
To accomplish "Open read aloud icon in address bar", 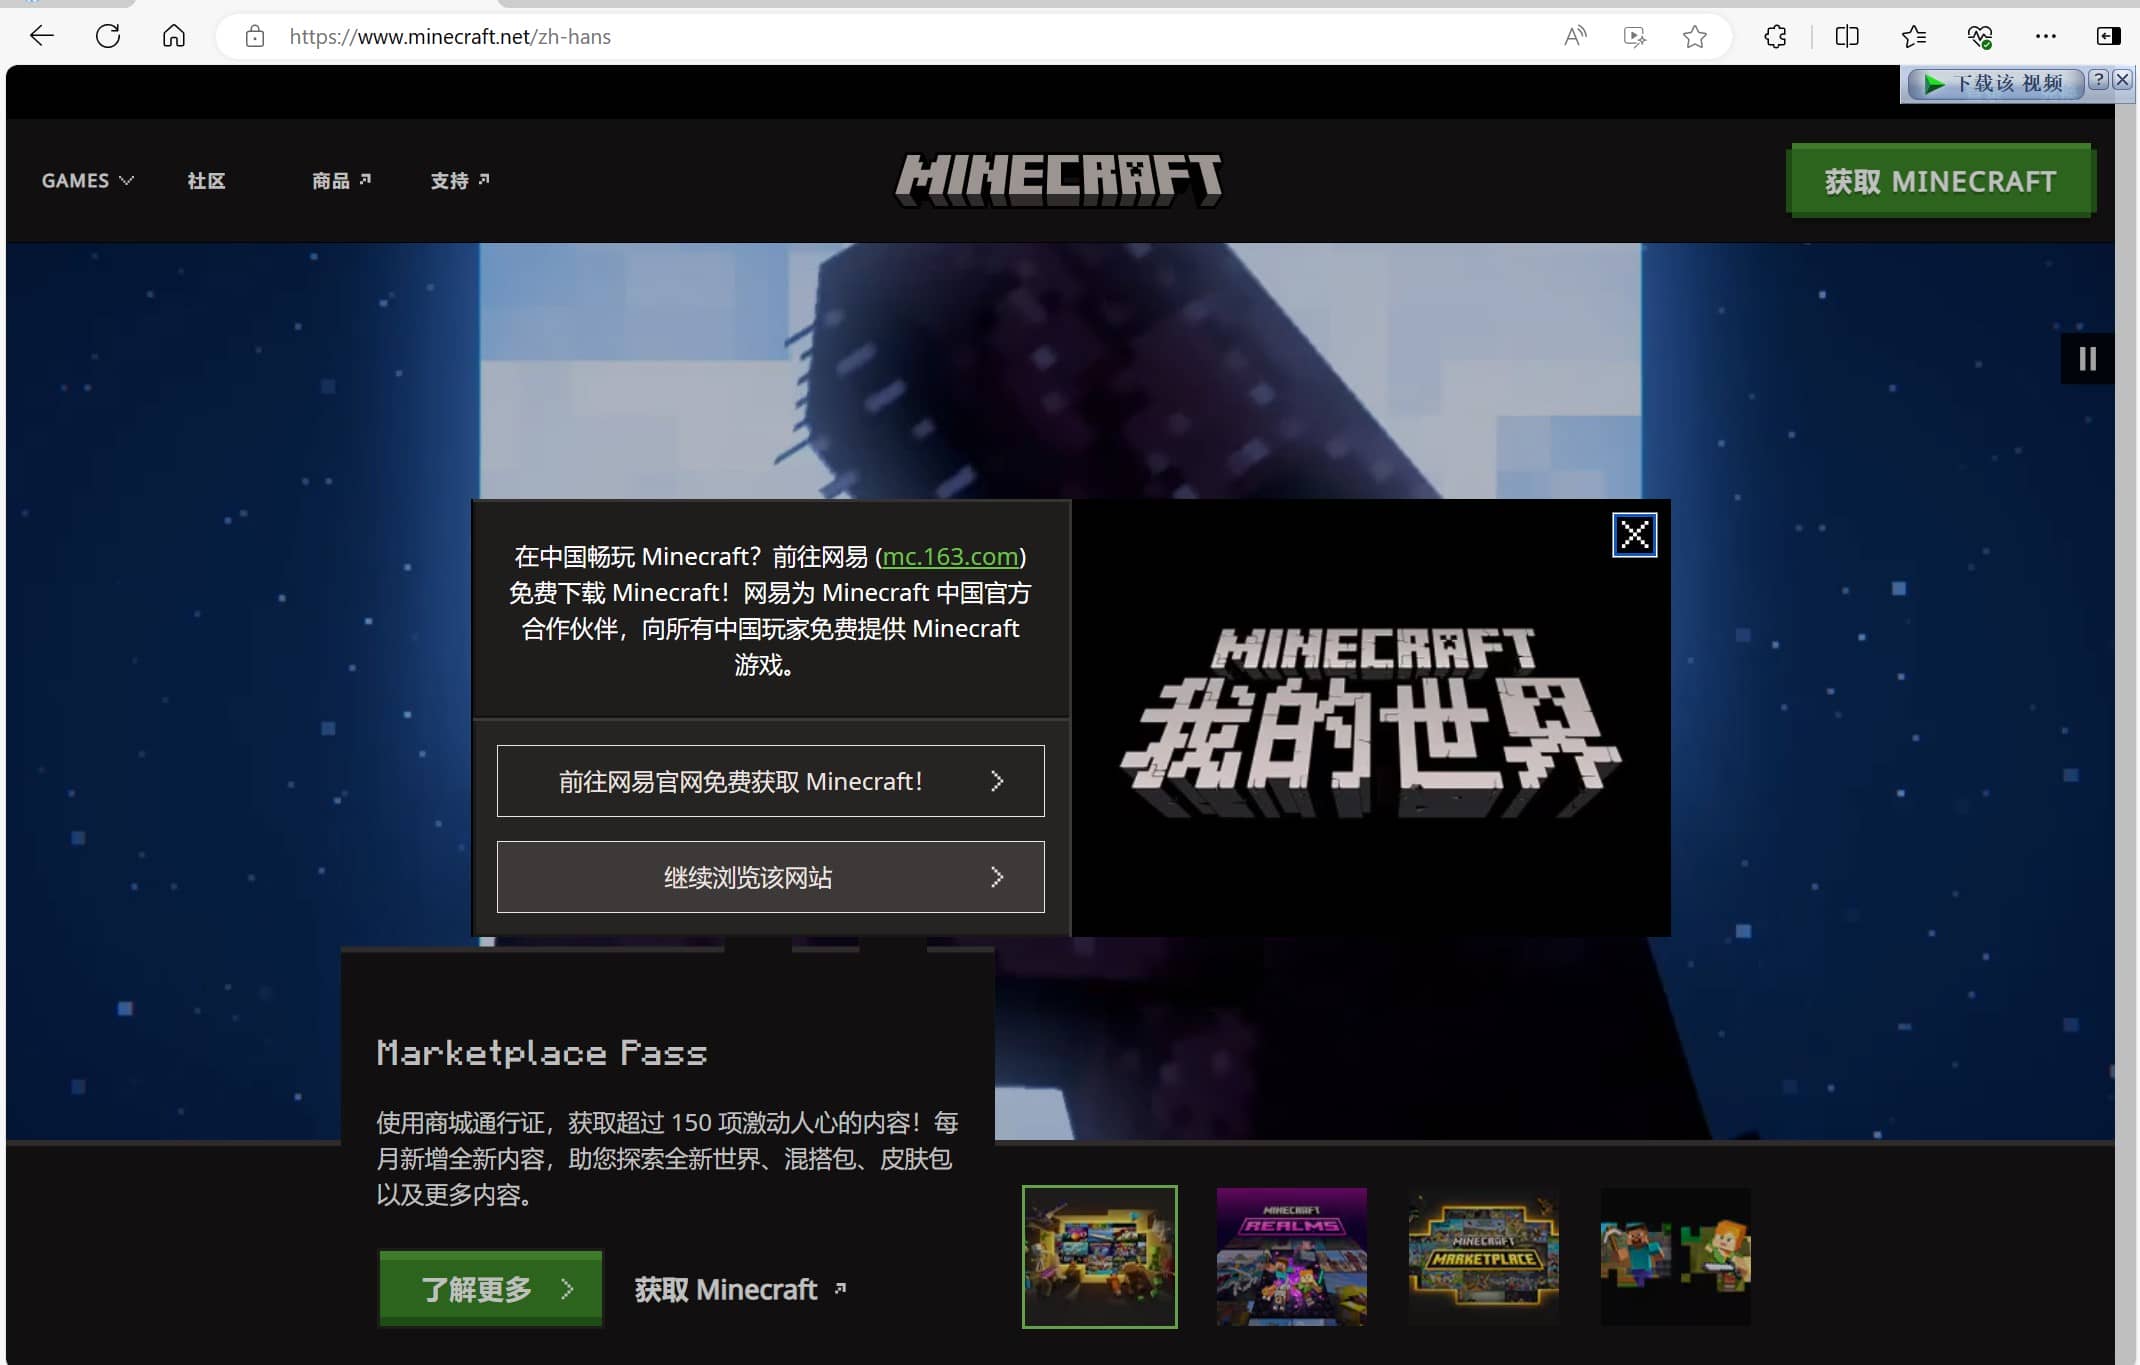I will (x=1575, y=37).
